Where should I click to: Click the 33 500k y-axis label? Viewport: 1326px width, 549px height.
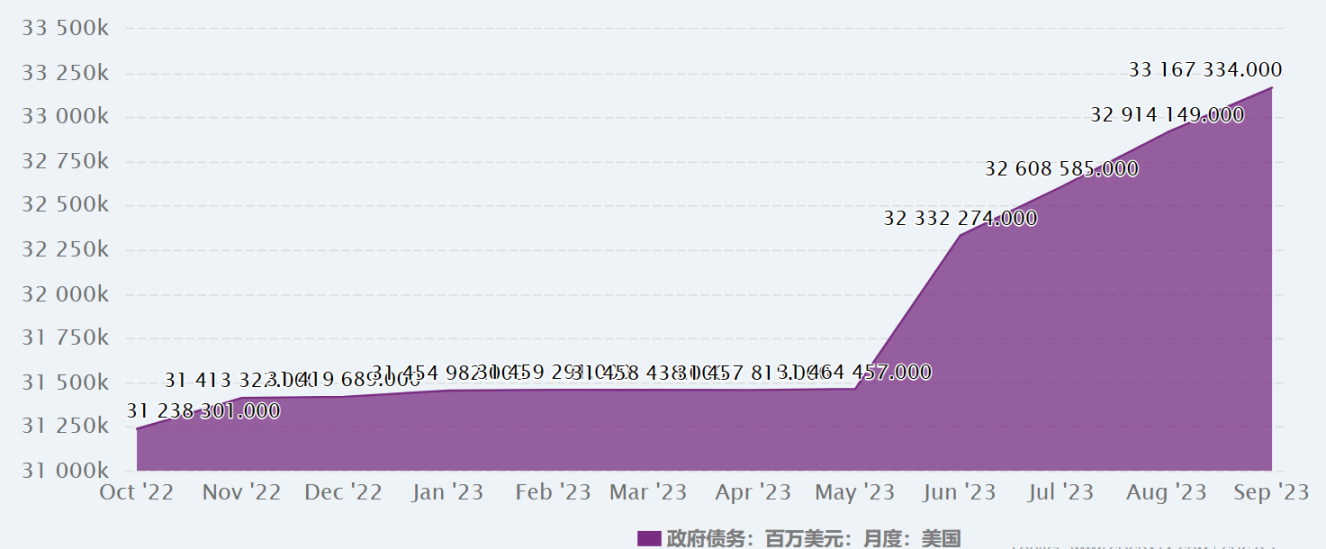(x=65, y=28)
